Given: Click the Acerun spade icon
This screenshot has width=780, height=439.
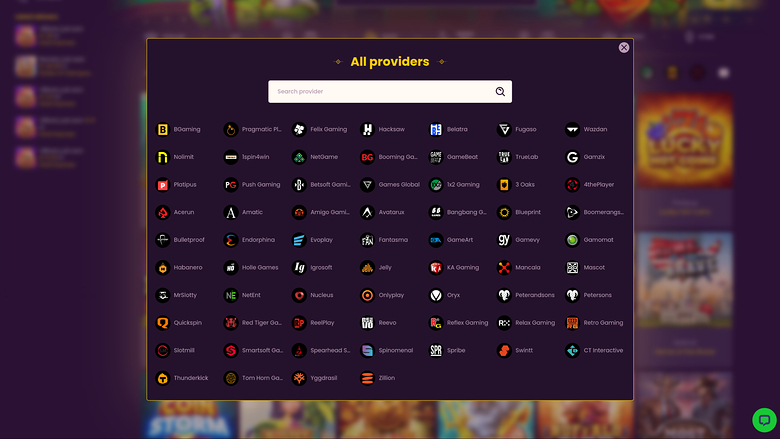Looking at the screenshot, I should [163, 212].
